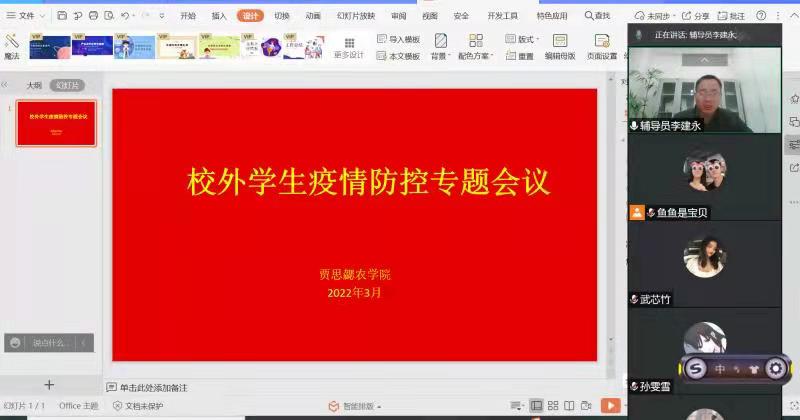The height and width of the screenshot is (420, 800).
Task: Select the first slide thumbnail
Action: coord(57,122)
